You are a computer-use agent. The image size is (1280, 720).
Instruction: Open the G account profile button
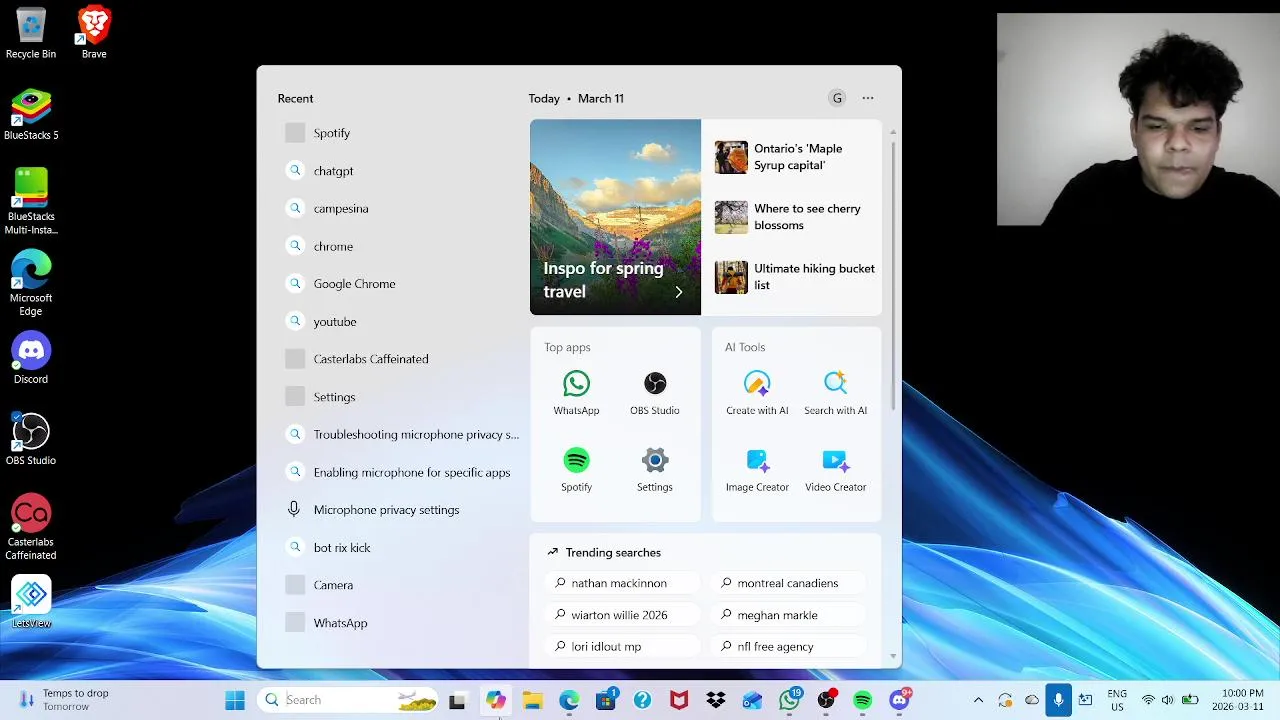tap(837, 98)
